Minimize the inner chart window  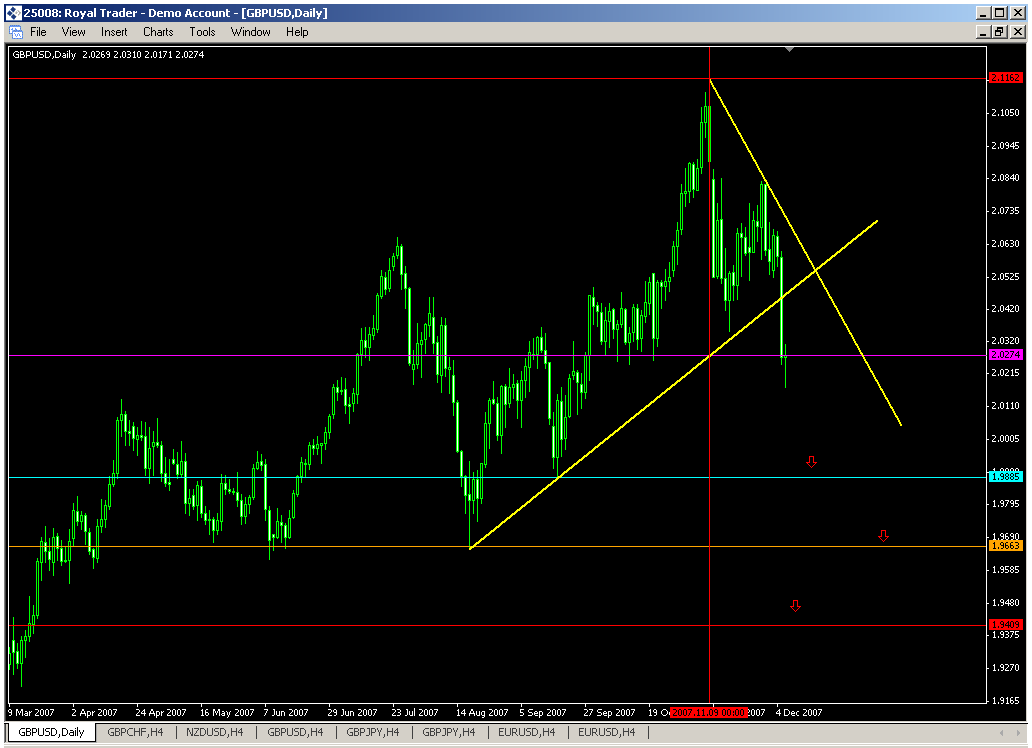pyautogui.click(x=984, y=32)
